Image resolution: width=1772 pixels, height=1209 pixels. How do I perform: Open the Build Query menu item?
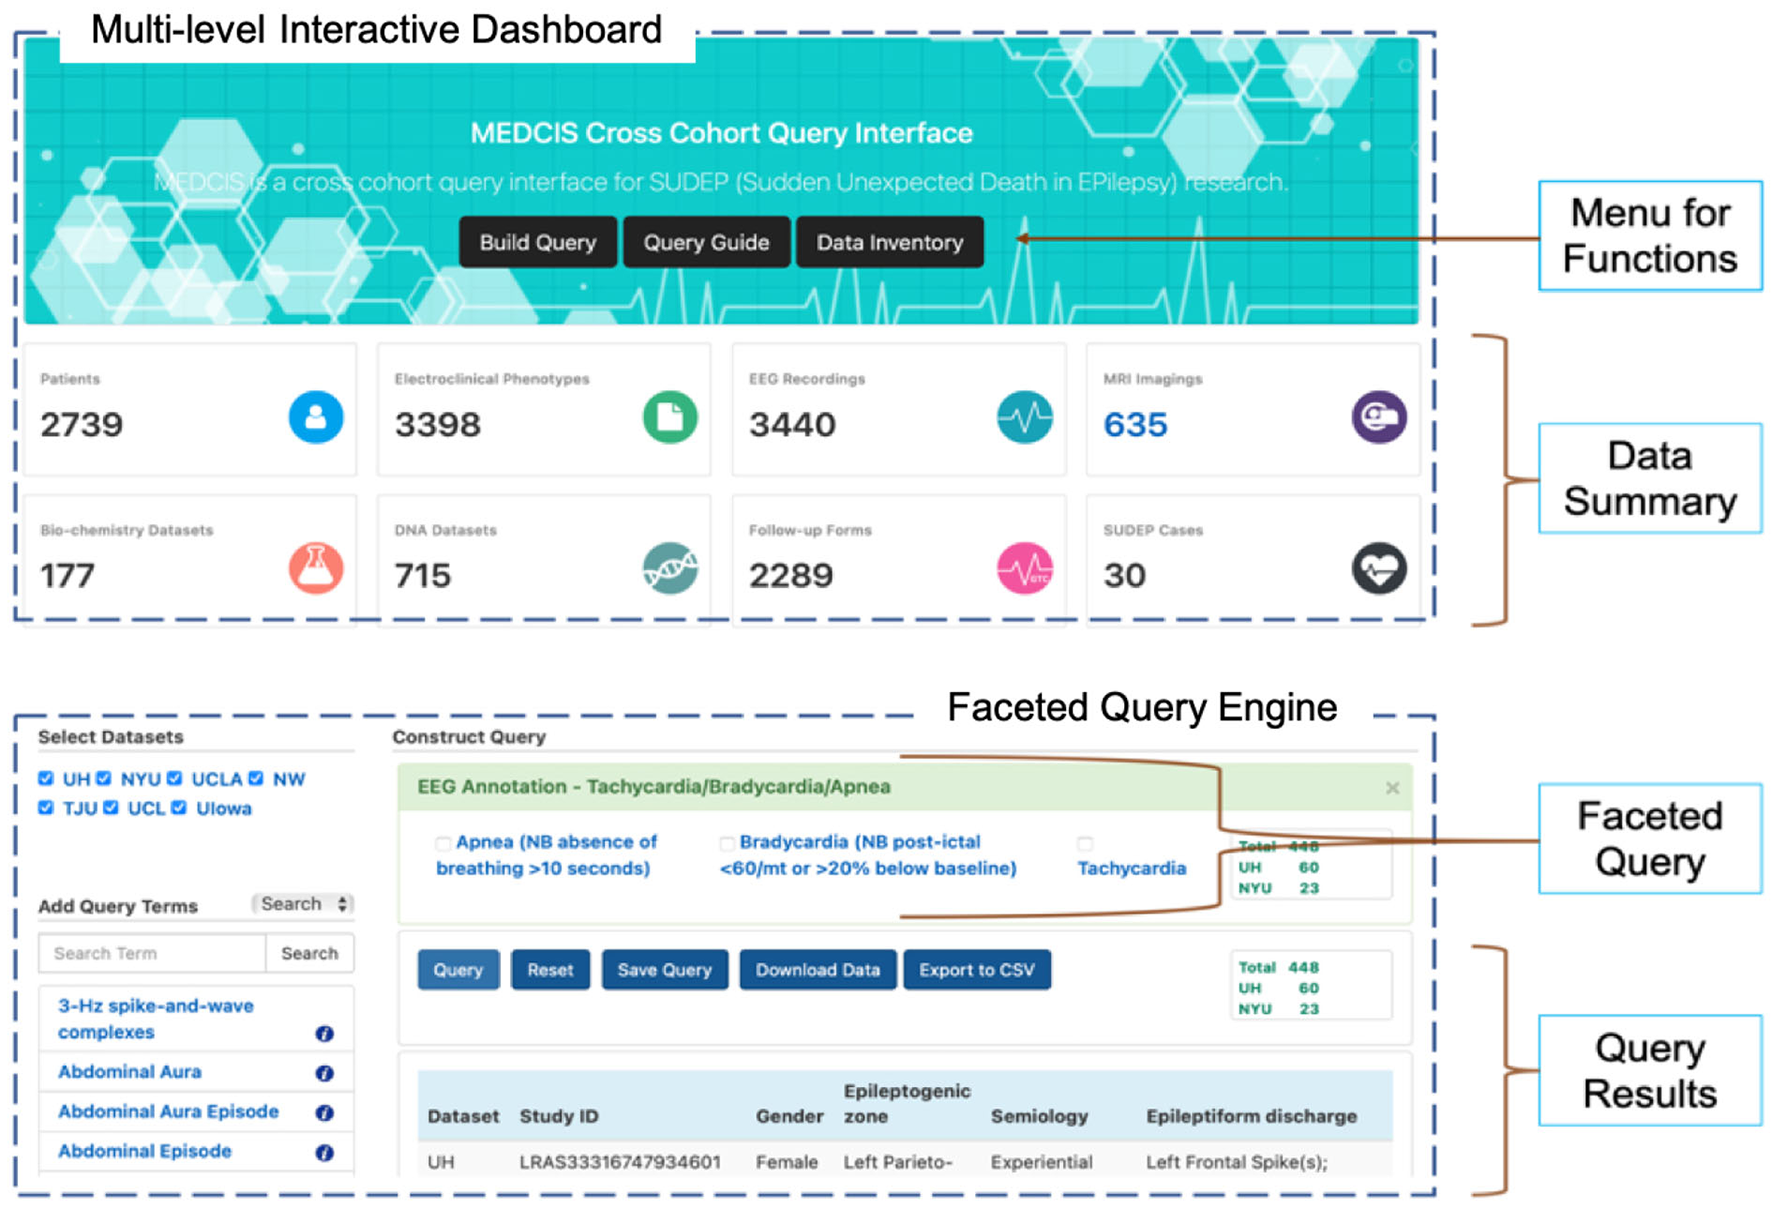pos(537,242)
